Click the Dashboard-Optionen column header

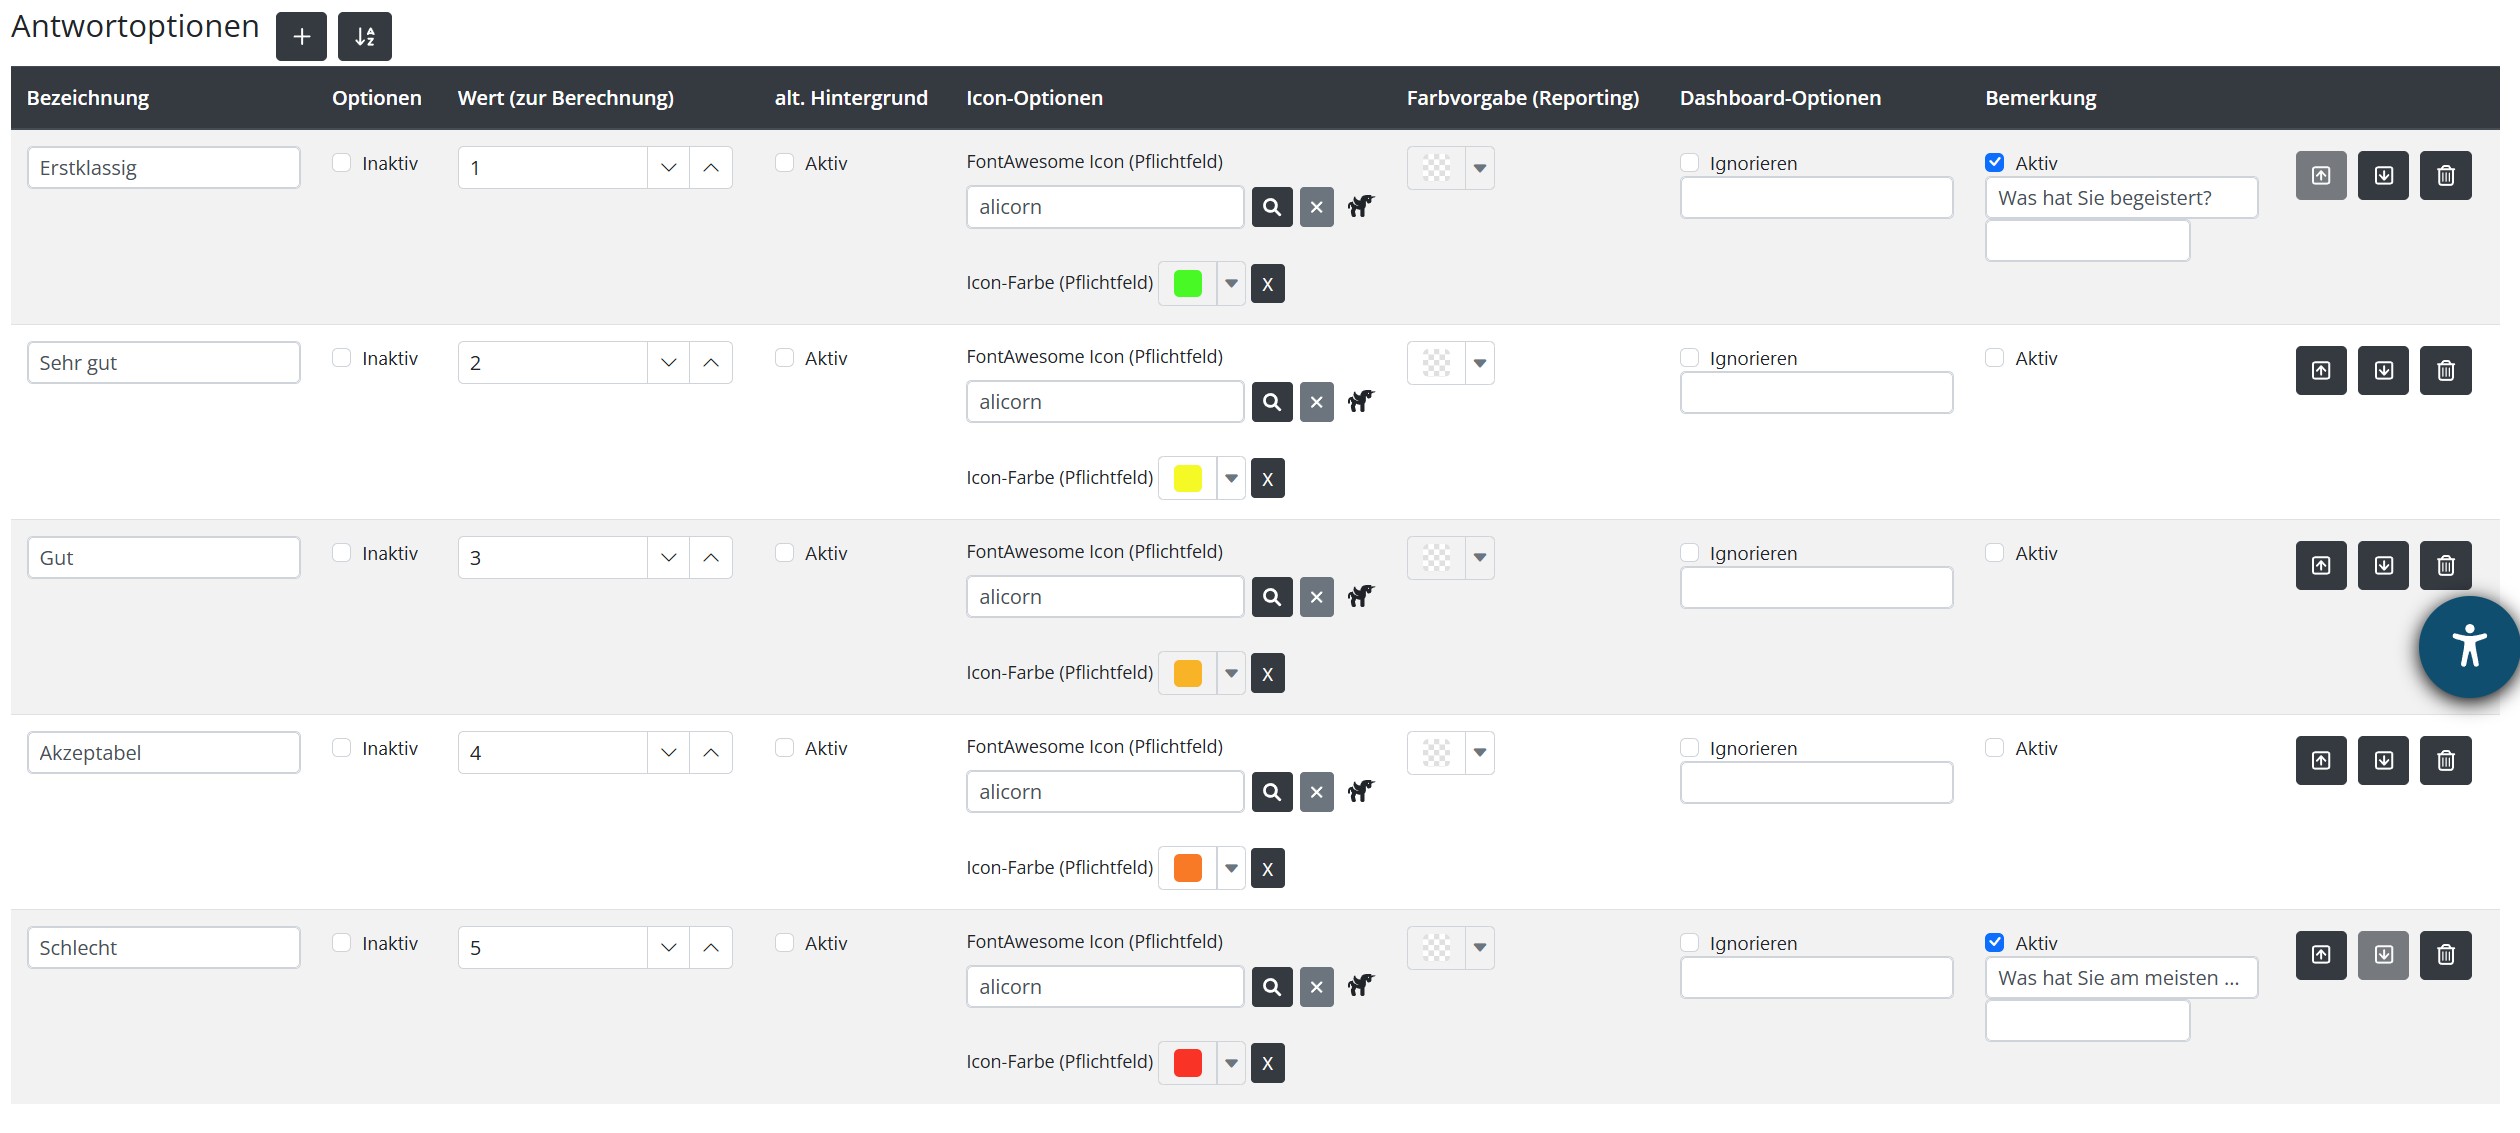point(1780,98)
